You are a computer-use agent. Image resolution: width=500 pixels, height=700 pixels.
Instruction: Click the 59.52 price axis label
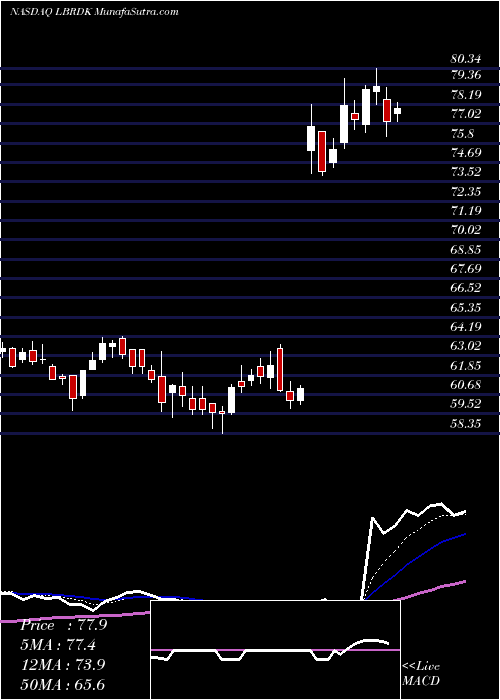point(466,404)
